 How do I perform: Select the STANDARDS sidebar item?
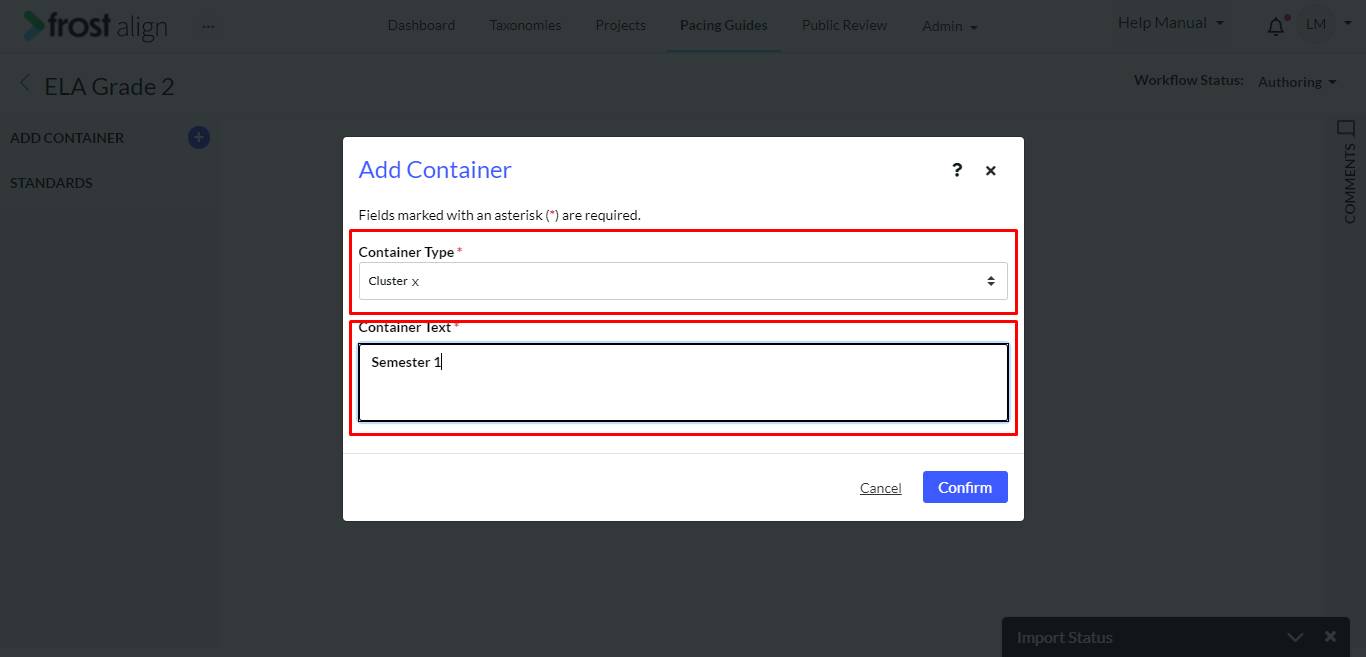[51, 183]
